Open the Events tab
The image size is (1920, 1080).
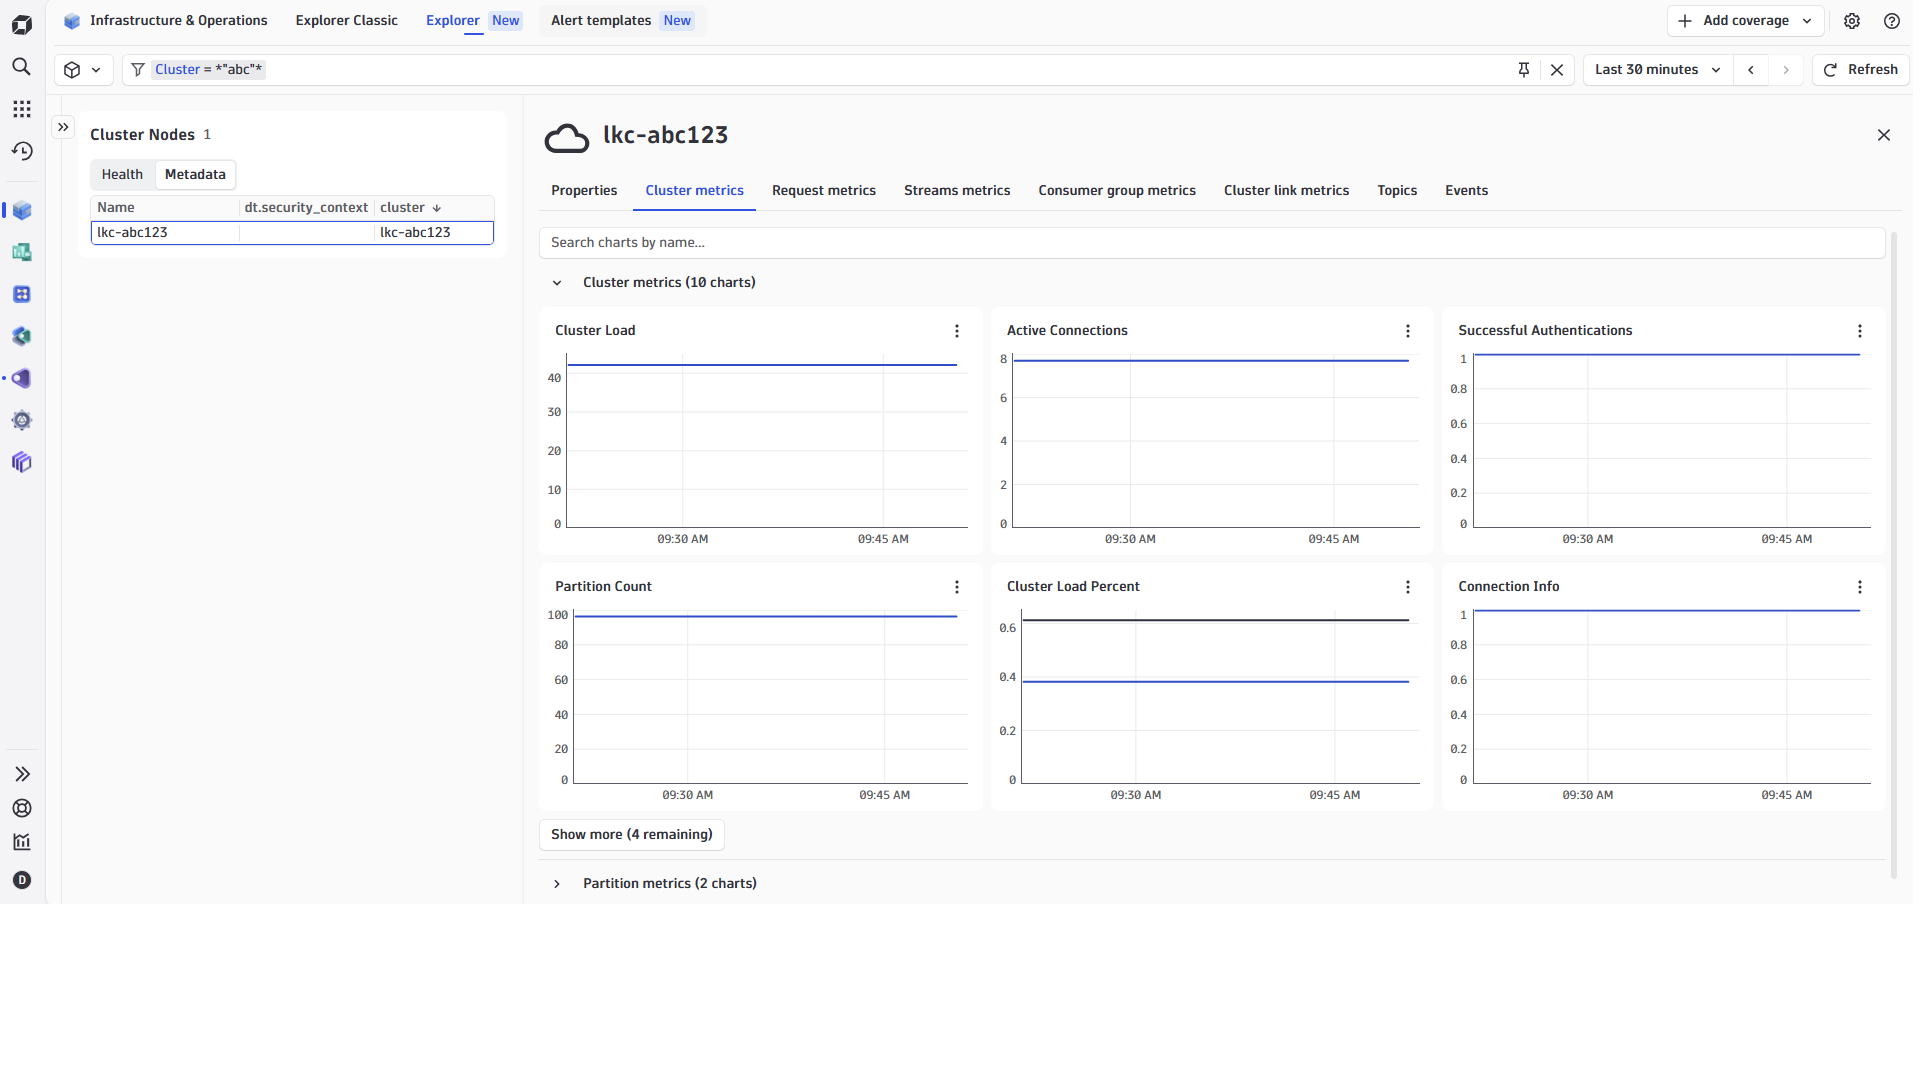coord(1466,191)
